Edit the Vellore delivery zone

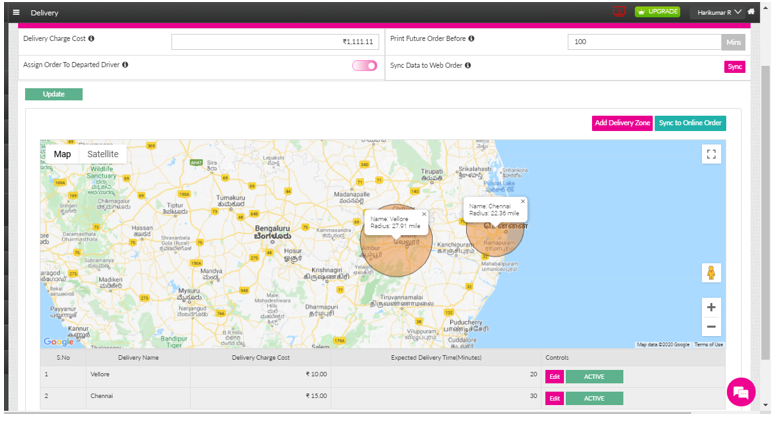point(554,377)
